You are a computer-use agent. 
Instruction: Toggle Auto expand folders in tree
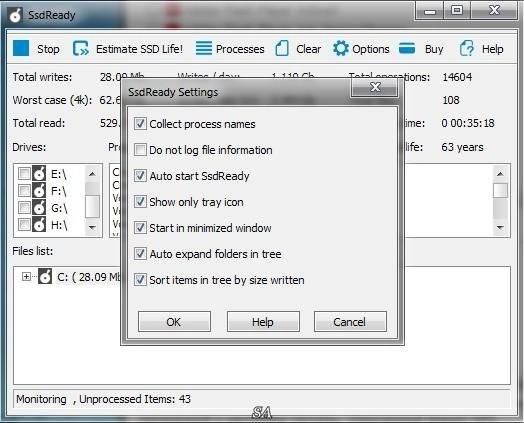click(x=140, y=254)
